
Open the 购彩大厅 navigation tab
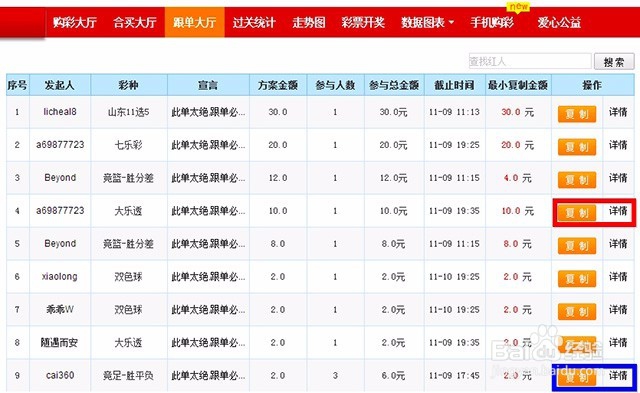pyautogui.click(x=75, y=22)
